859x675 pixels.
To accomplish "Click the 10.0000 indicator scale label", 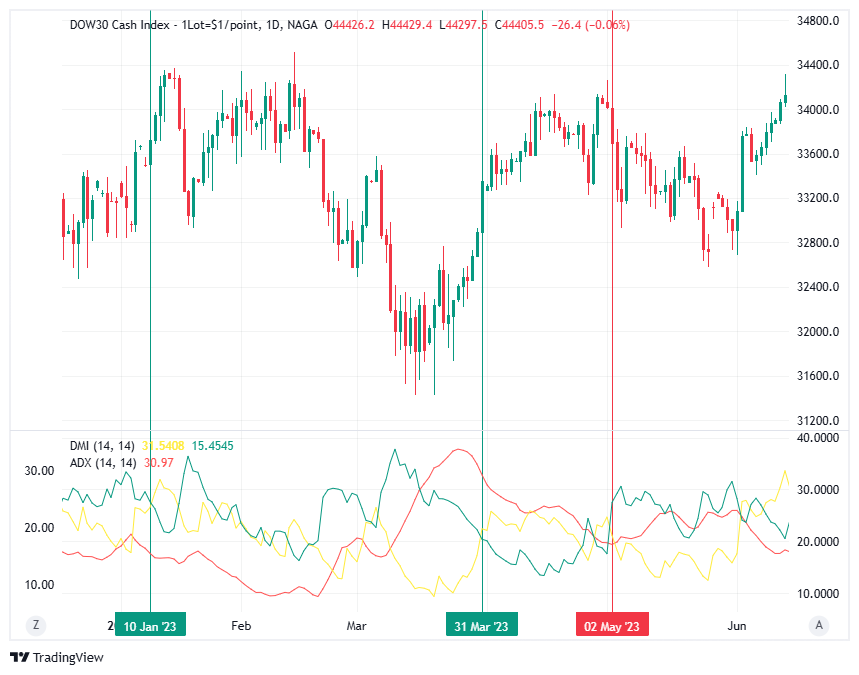I will (x=816, y=594).
